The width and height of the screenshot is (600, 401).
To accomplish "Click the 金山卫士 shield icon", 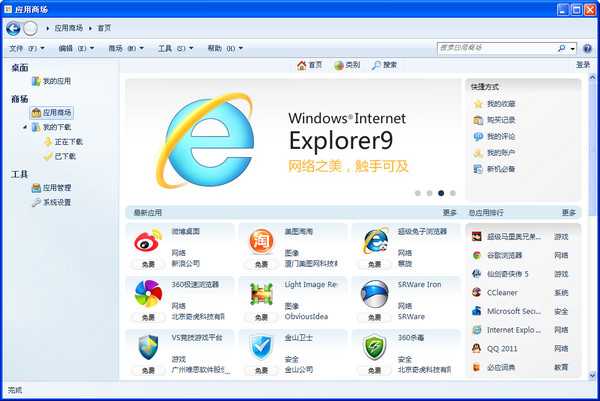I will (x=262, y=347).
